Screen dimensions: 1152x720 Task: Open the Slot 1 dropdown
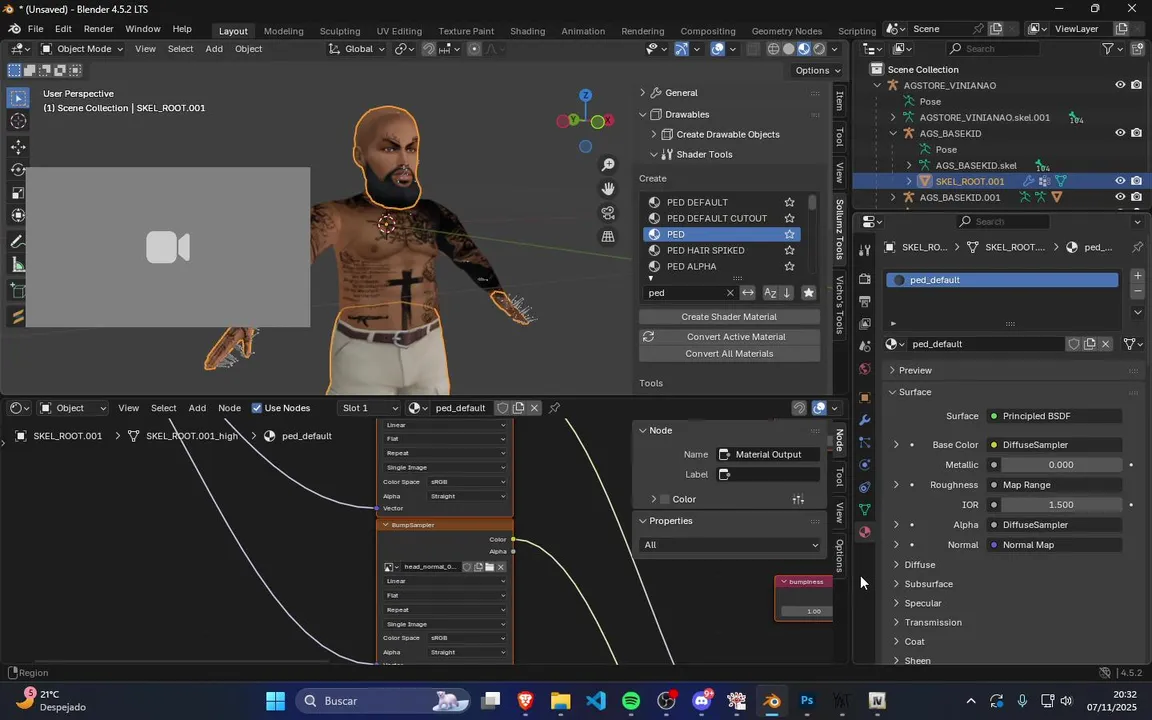369,408
